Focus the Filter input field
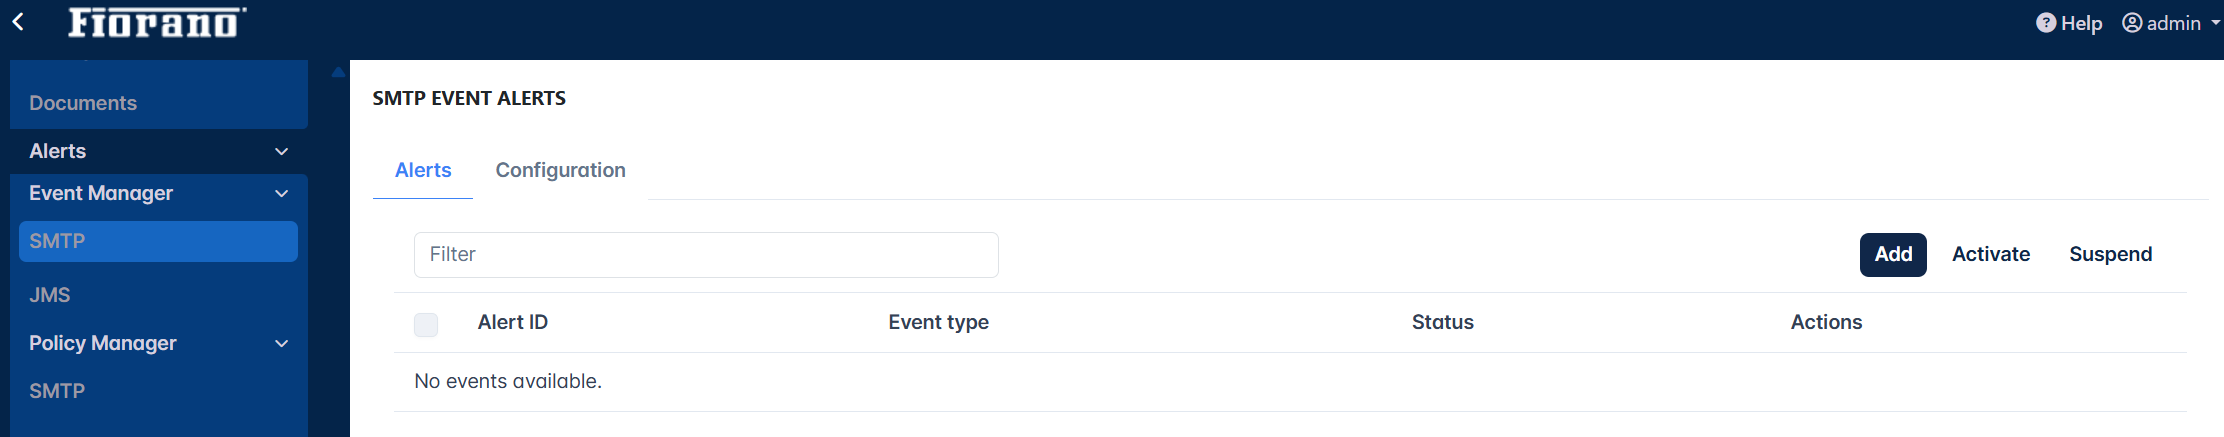2224x437 pixels. coord(706,255)
